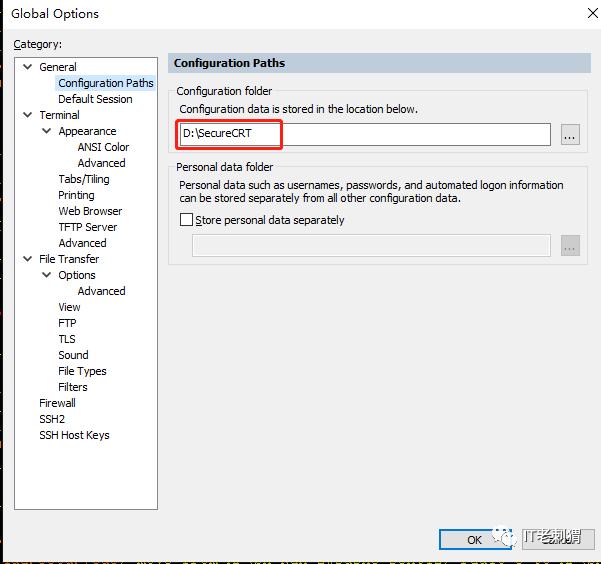Collapse the General tree node
601x564 pixels.
[x=28, y=67]
